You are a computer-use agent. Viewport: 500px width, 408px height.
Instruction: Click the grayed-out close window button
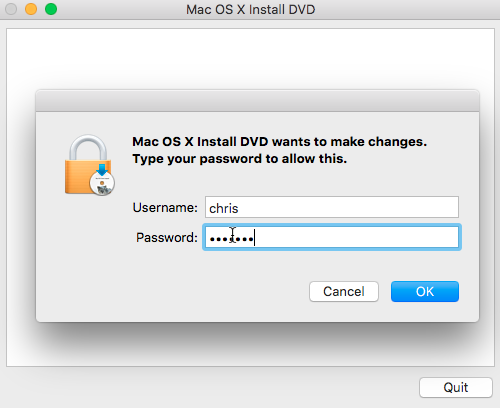coord(11,9)
